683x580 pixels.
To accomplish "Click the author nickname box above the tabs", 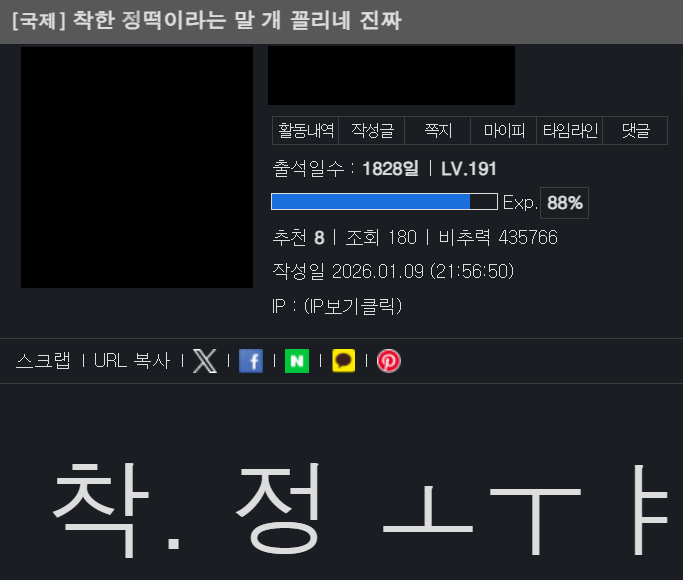I will [391, 75].
